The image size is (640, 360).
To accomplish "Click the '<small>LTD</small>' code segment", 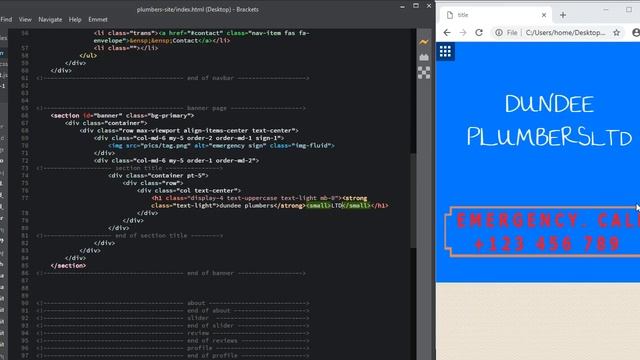I will coord(338,206).
